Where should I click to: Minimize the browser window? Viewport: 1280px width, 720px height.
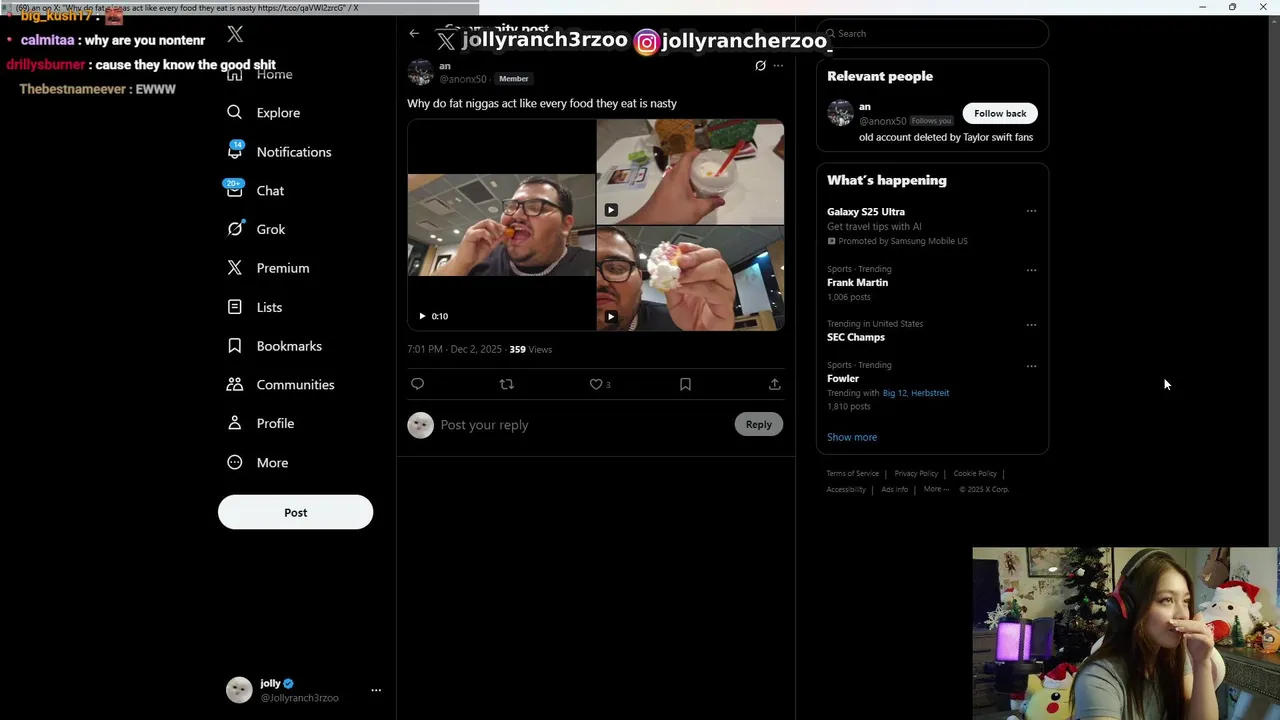click(1203, 7)
